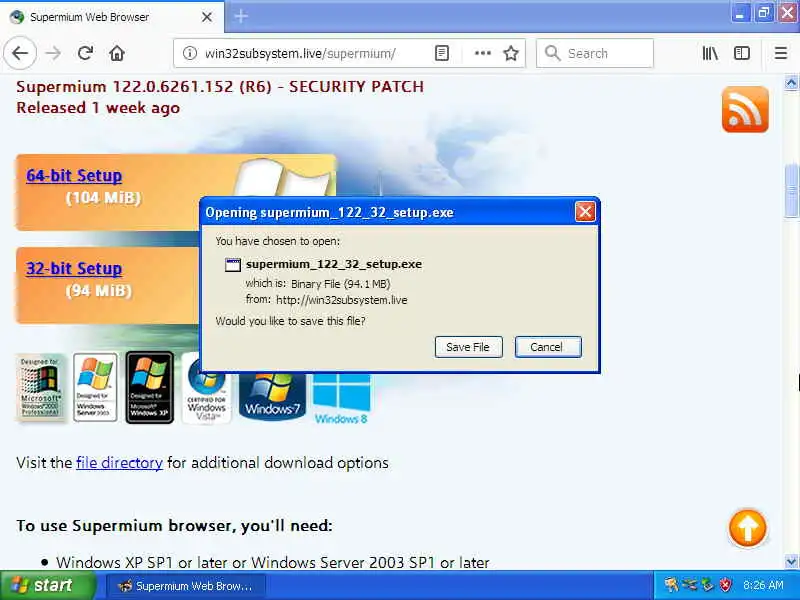Screen dimensions: 800x600
Task: Click the scrollbar up arrow
Action: tap(791, 82)
